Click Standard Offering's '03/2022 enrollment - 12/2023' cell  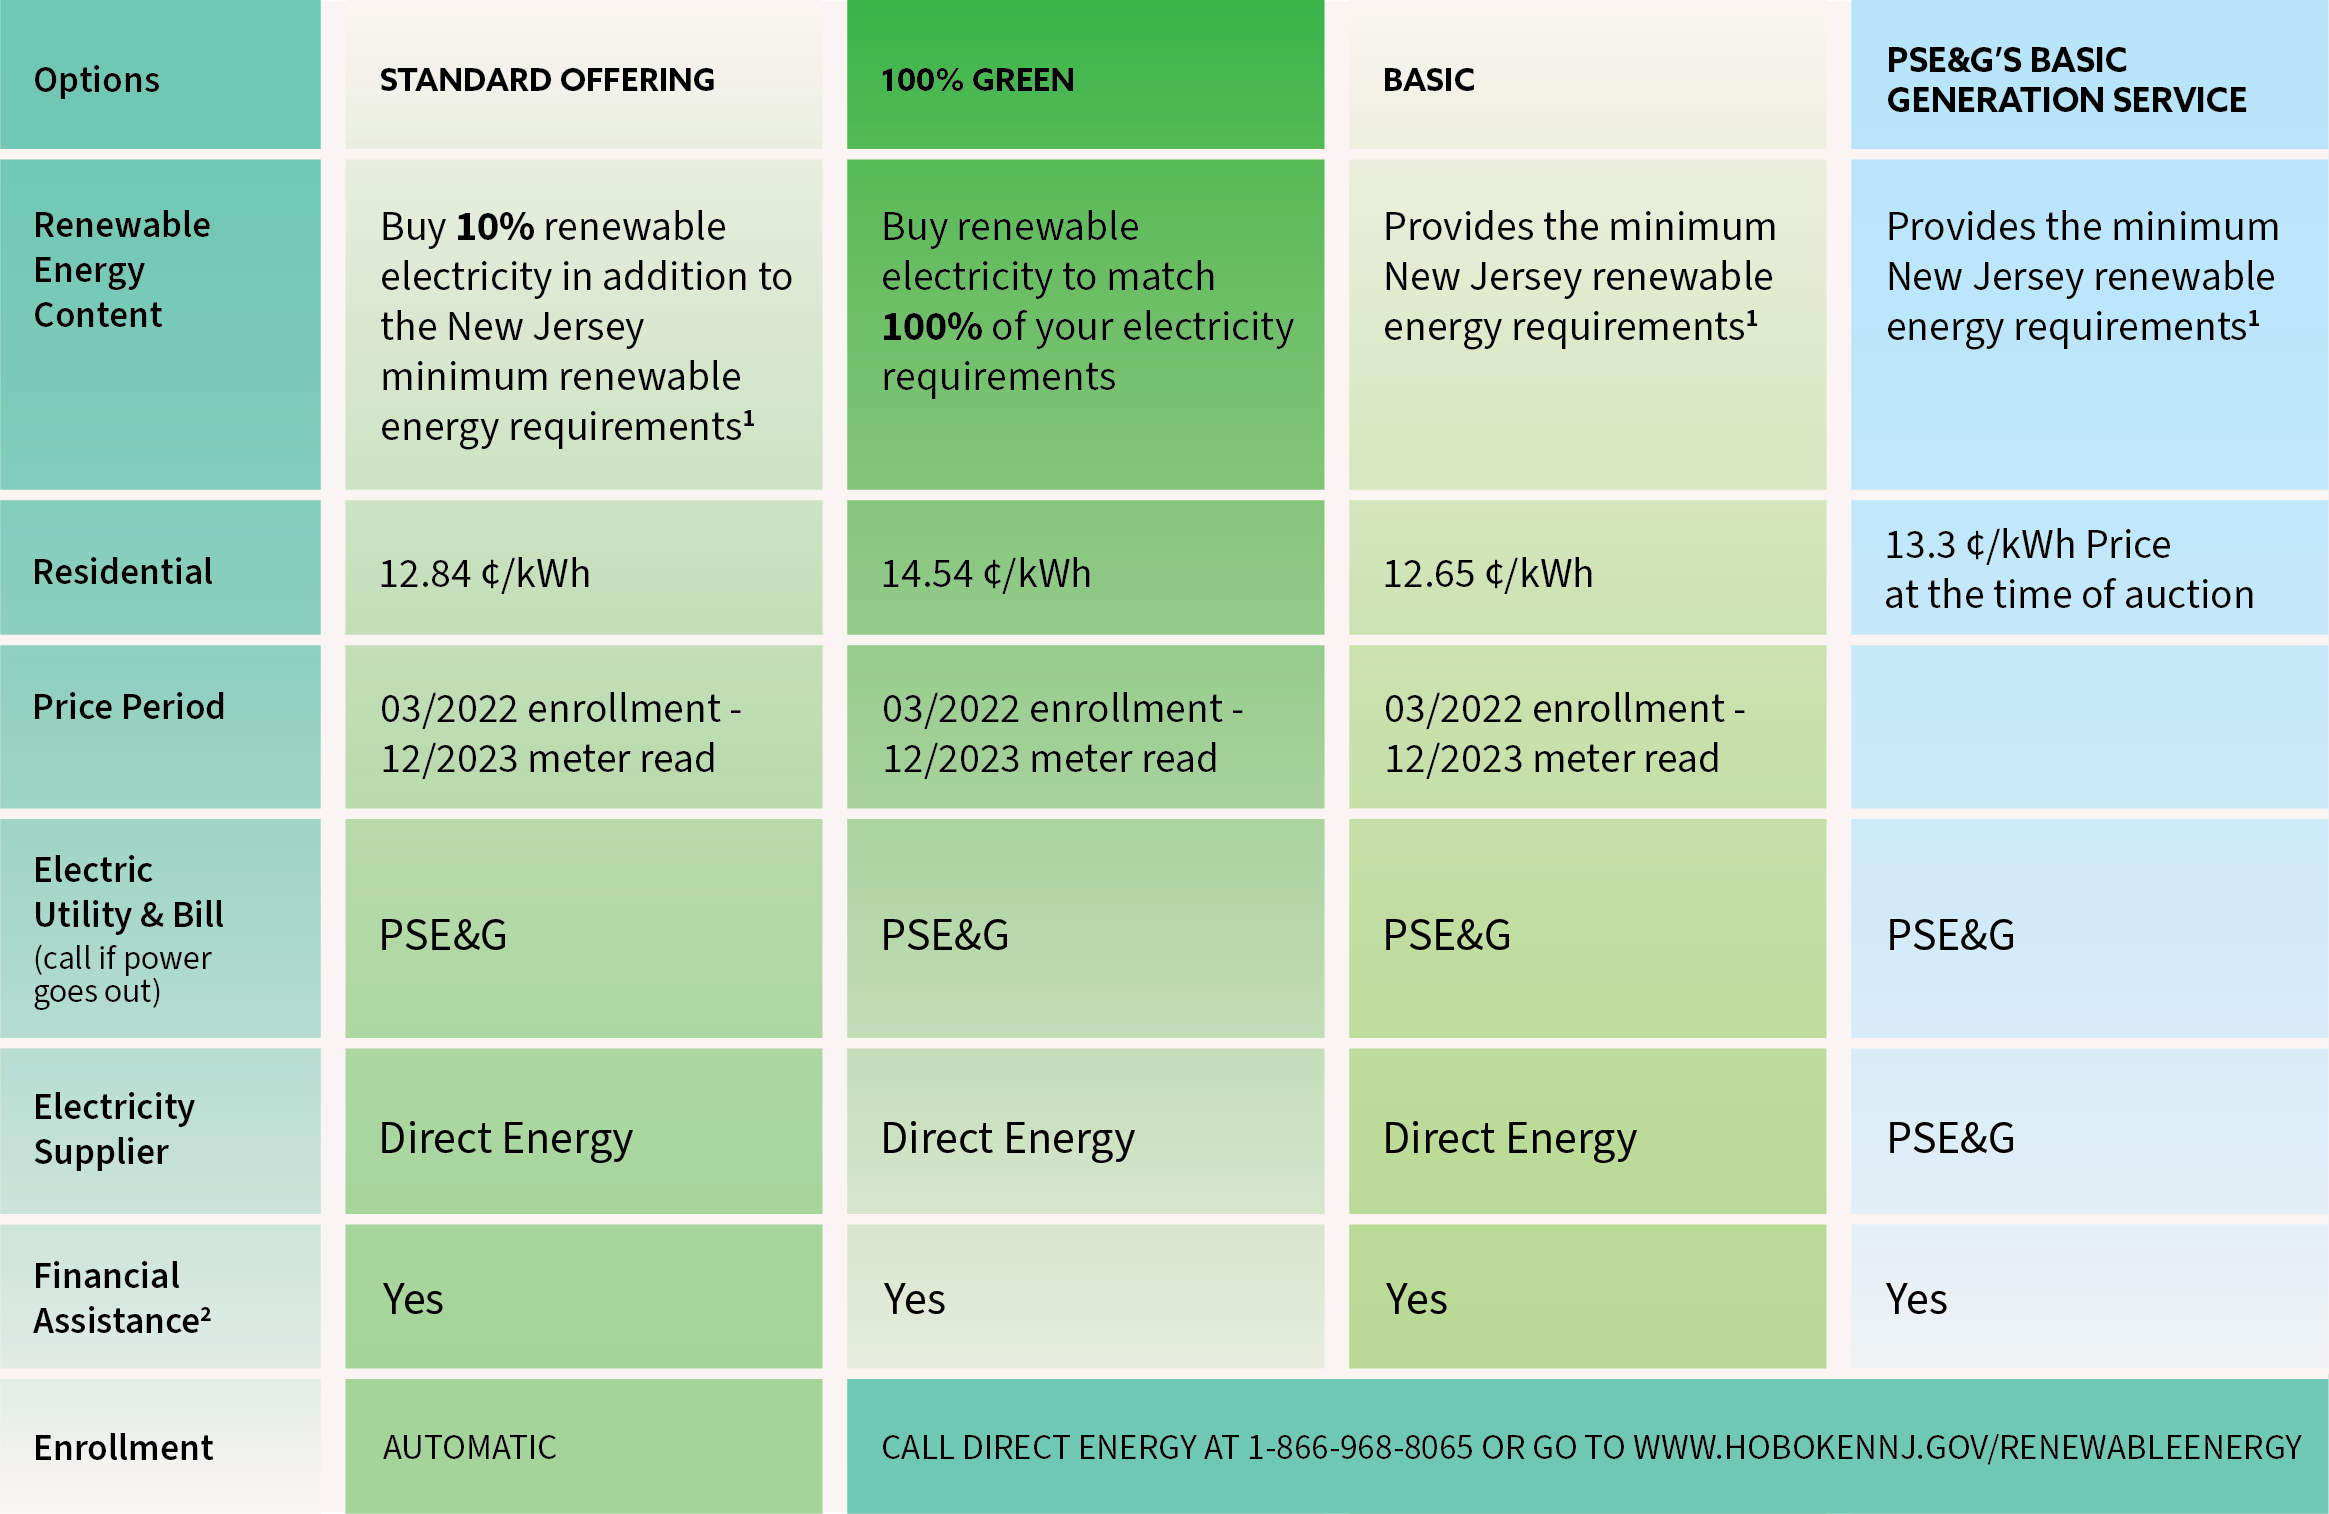click(584, 726)
